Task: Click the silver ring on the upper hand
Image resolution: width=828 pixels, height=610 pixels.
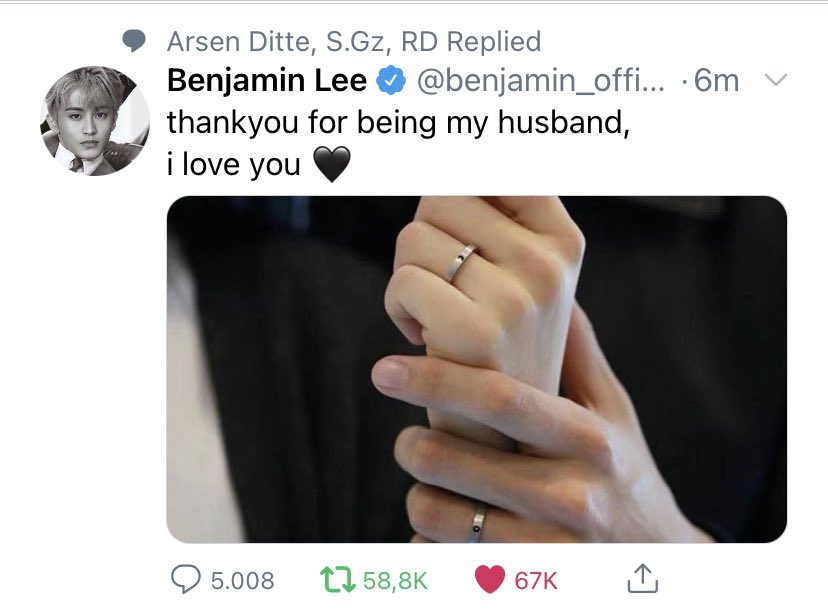Action: [459, 262]
